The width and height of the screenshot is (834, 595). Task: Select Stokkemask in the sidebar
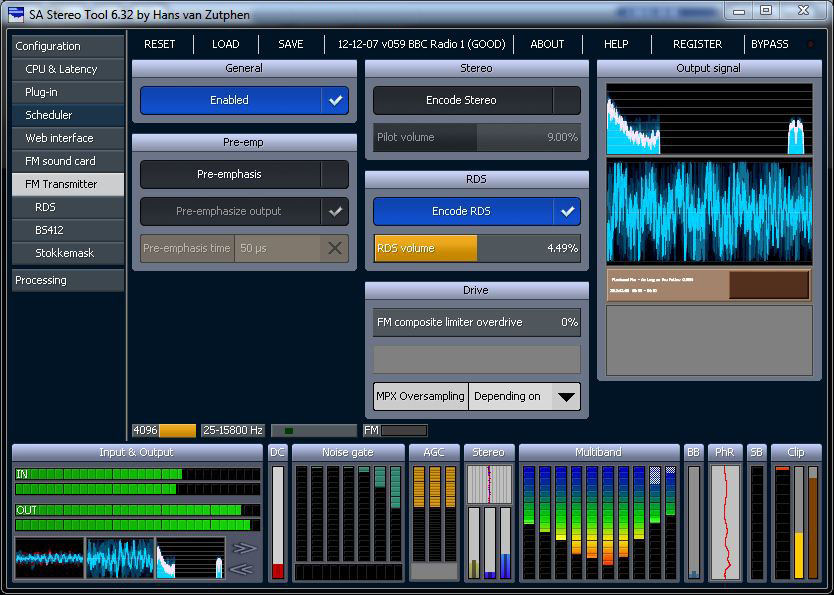(x=68, y=253)
